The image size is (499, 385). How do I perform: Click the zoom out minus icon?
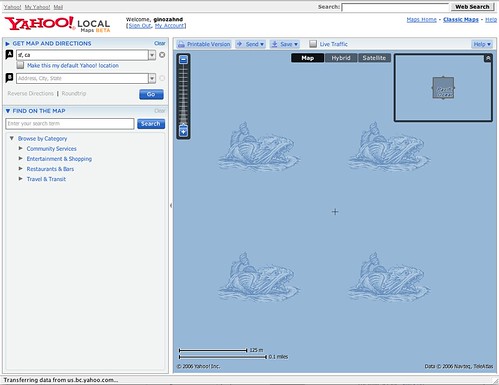pos(183,60)
